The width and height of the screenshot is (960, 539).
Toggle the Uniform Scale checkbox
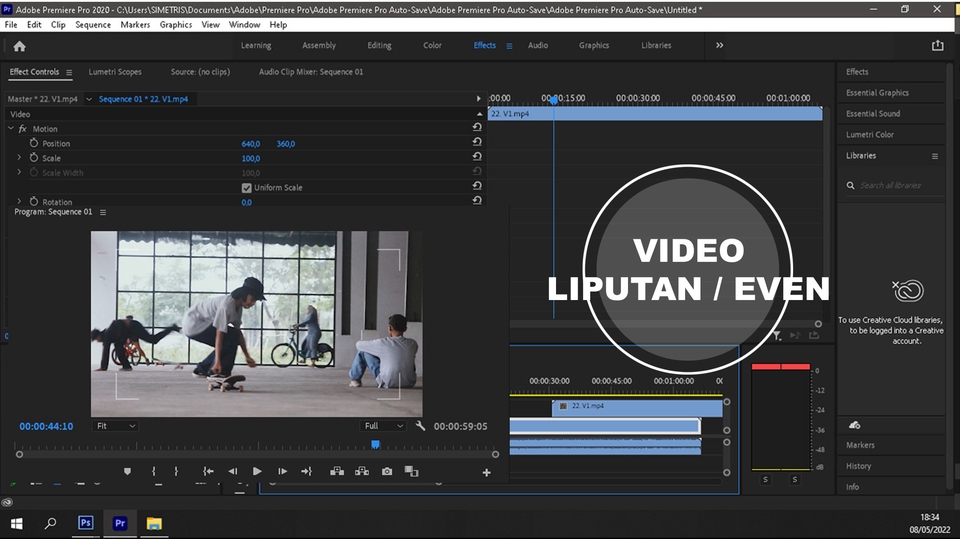pyautogui.click(x=247, y=188)
